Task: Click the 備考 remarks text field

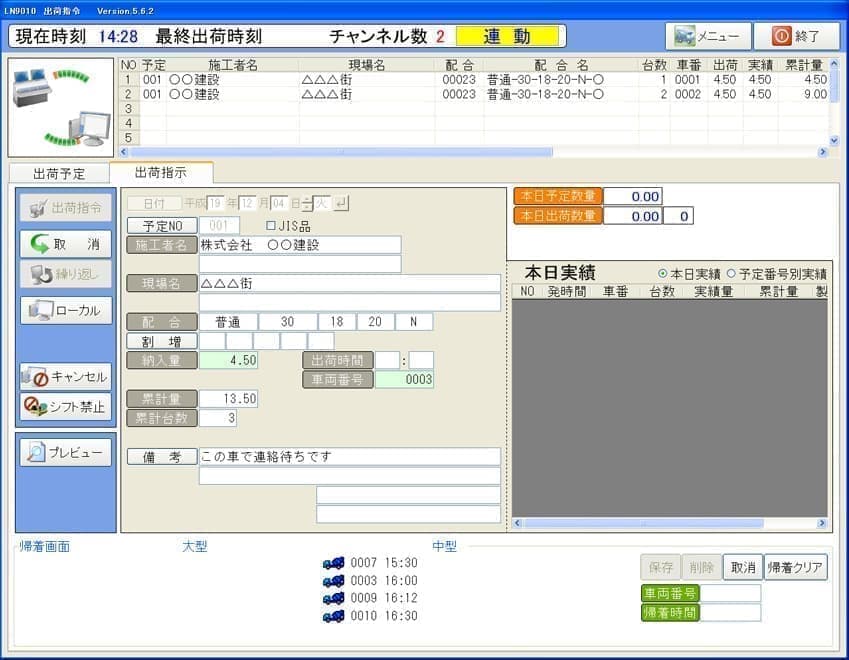Action: click(349, 457)
